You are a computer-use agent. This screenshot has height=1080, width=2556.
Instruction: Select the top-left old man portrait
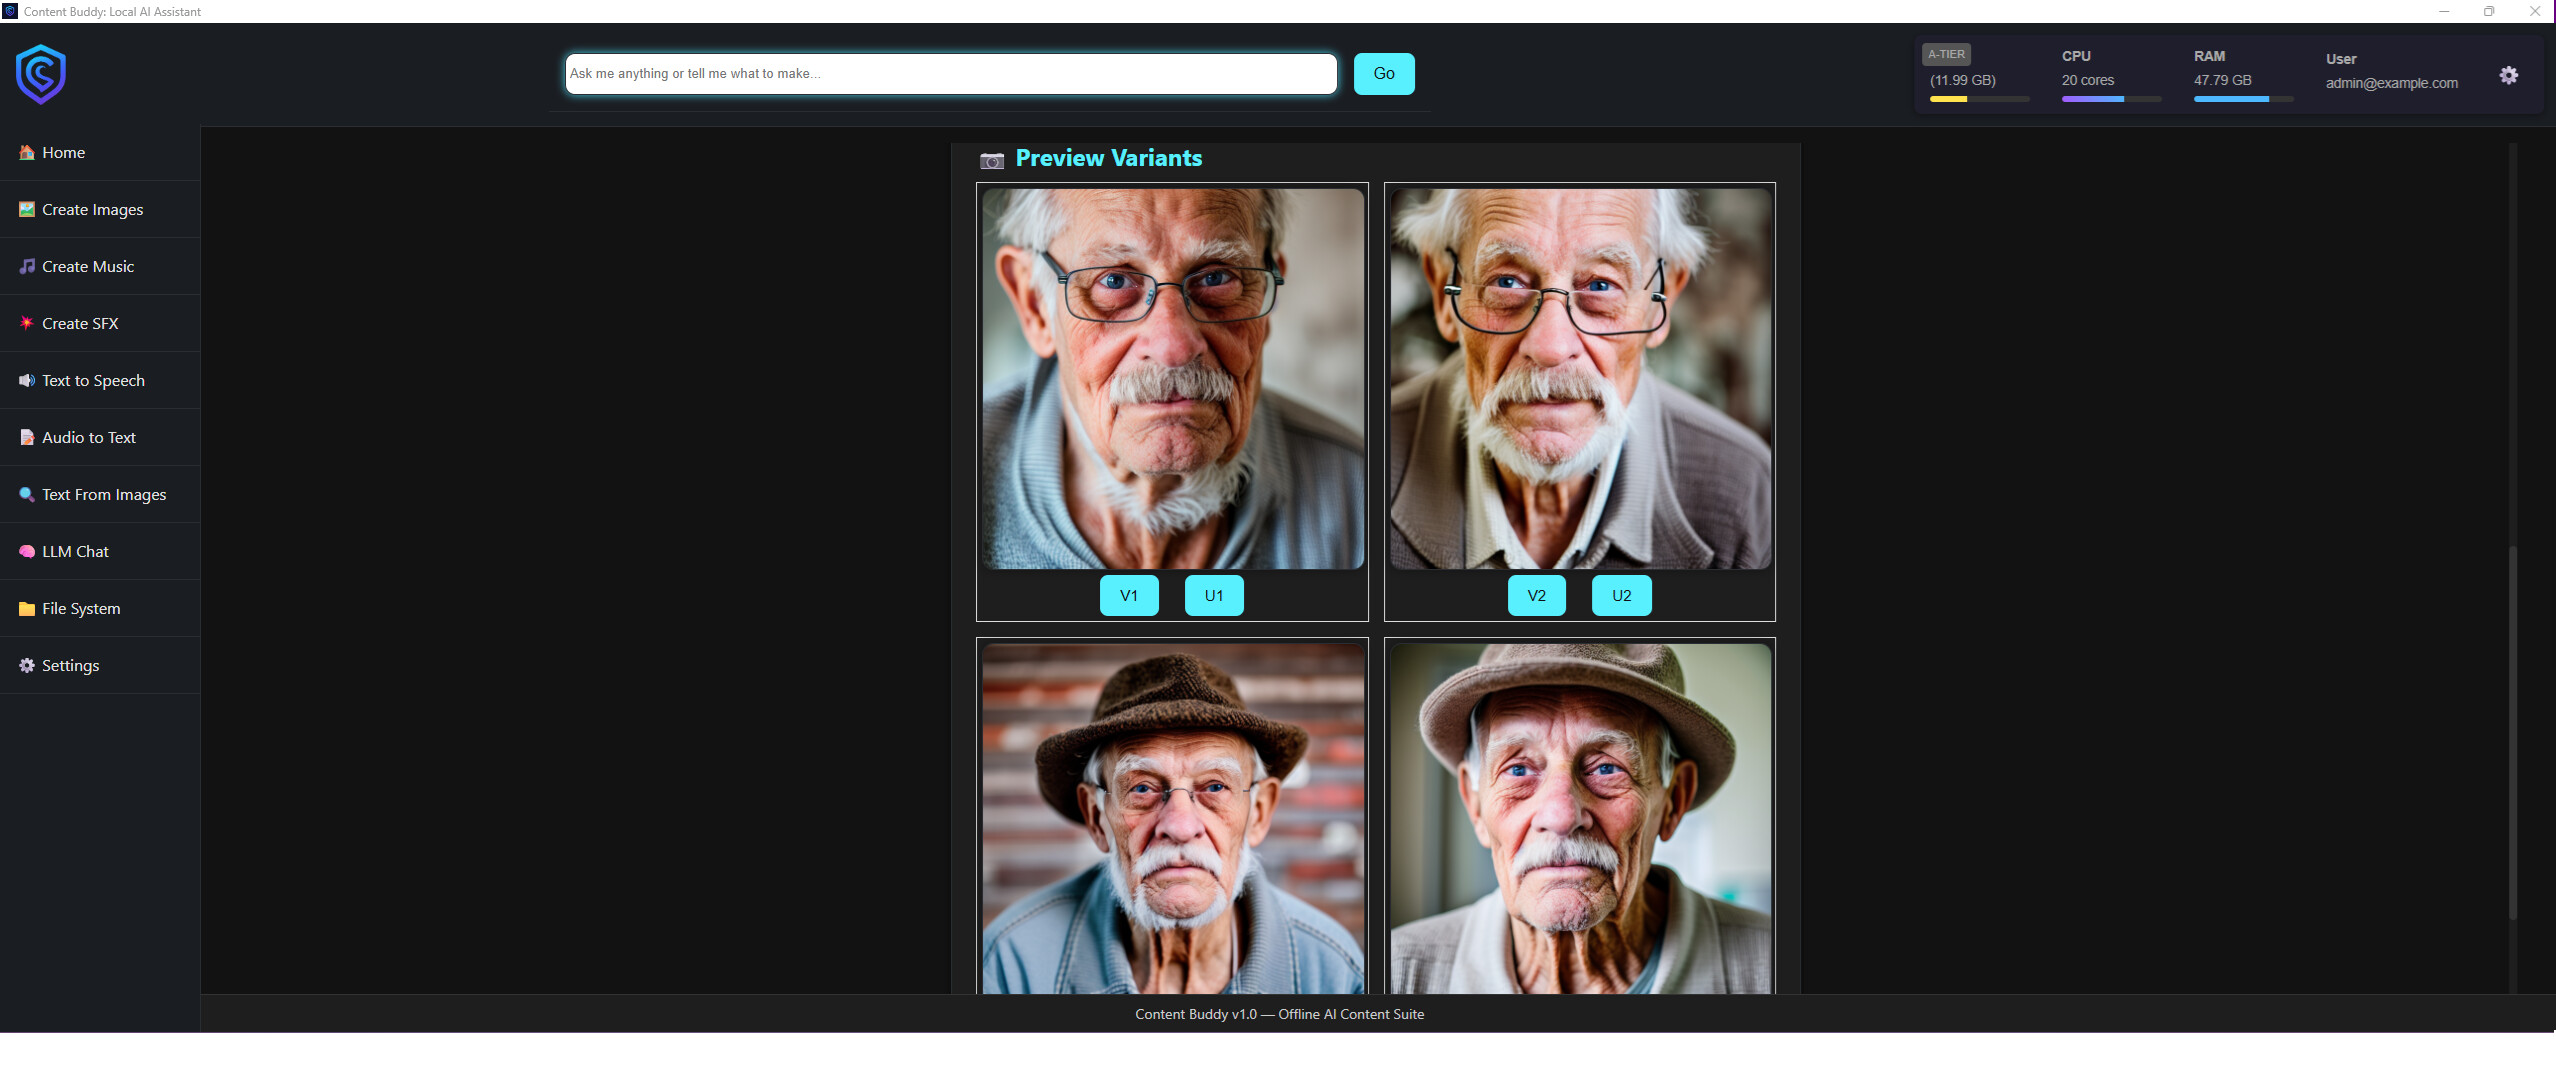pyautogui.click(x=1171, y=380)
